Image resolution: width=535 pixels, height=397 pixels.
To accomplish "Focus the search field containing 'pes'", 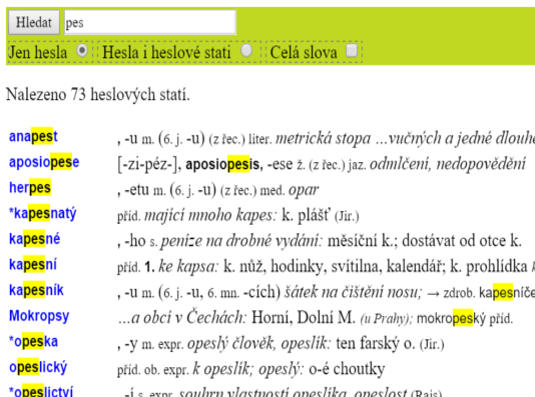I will click(150, 23).
